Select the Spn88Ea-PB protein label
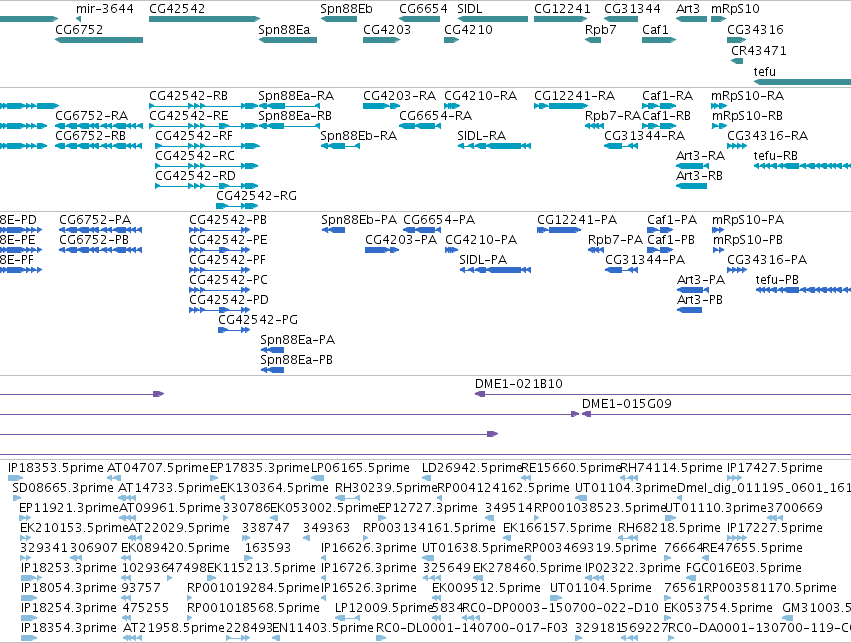The width and height of the screenshot is (851, 643). pyautogui.click(x=296, y=360)
